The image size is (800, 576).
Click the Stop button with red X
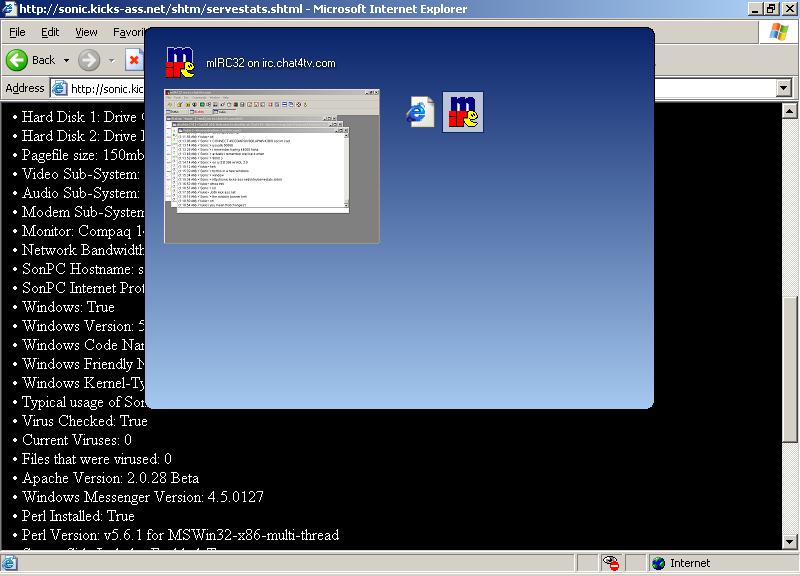click(135, 60)
